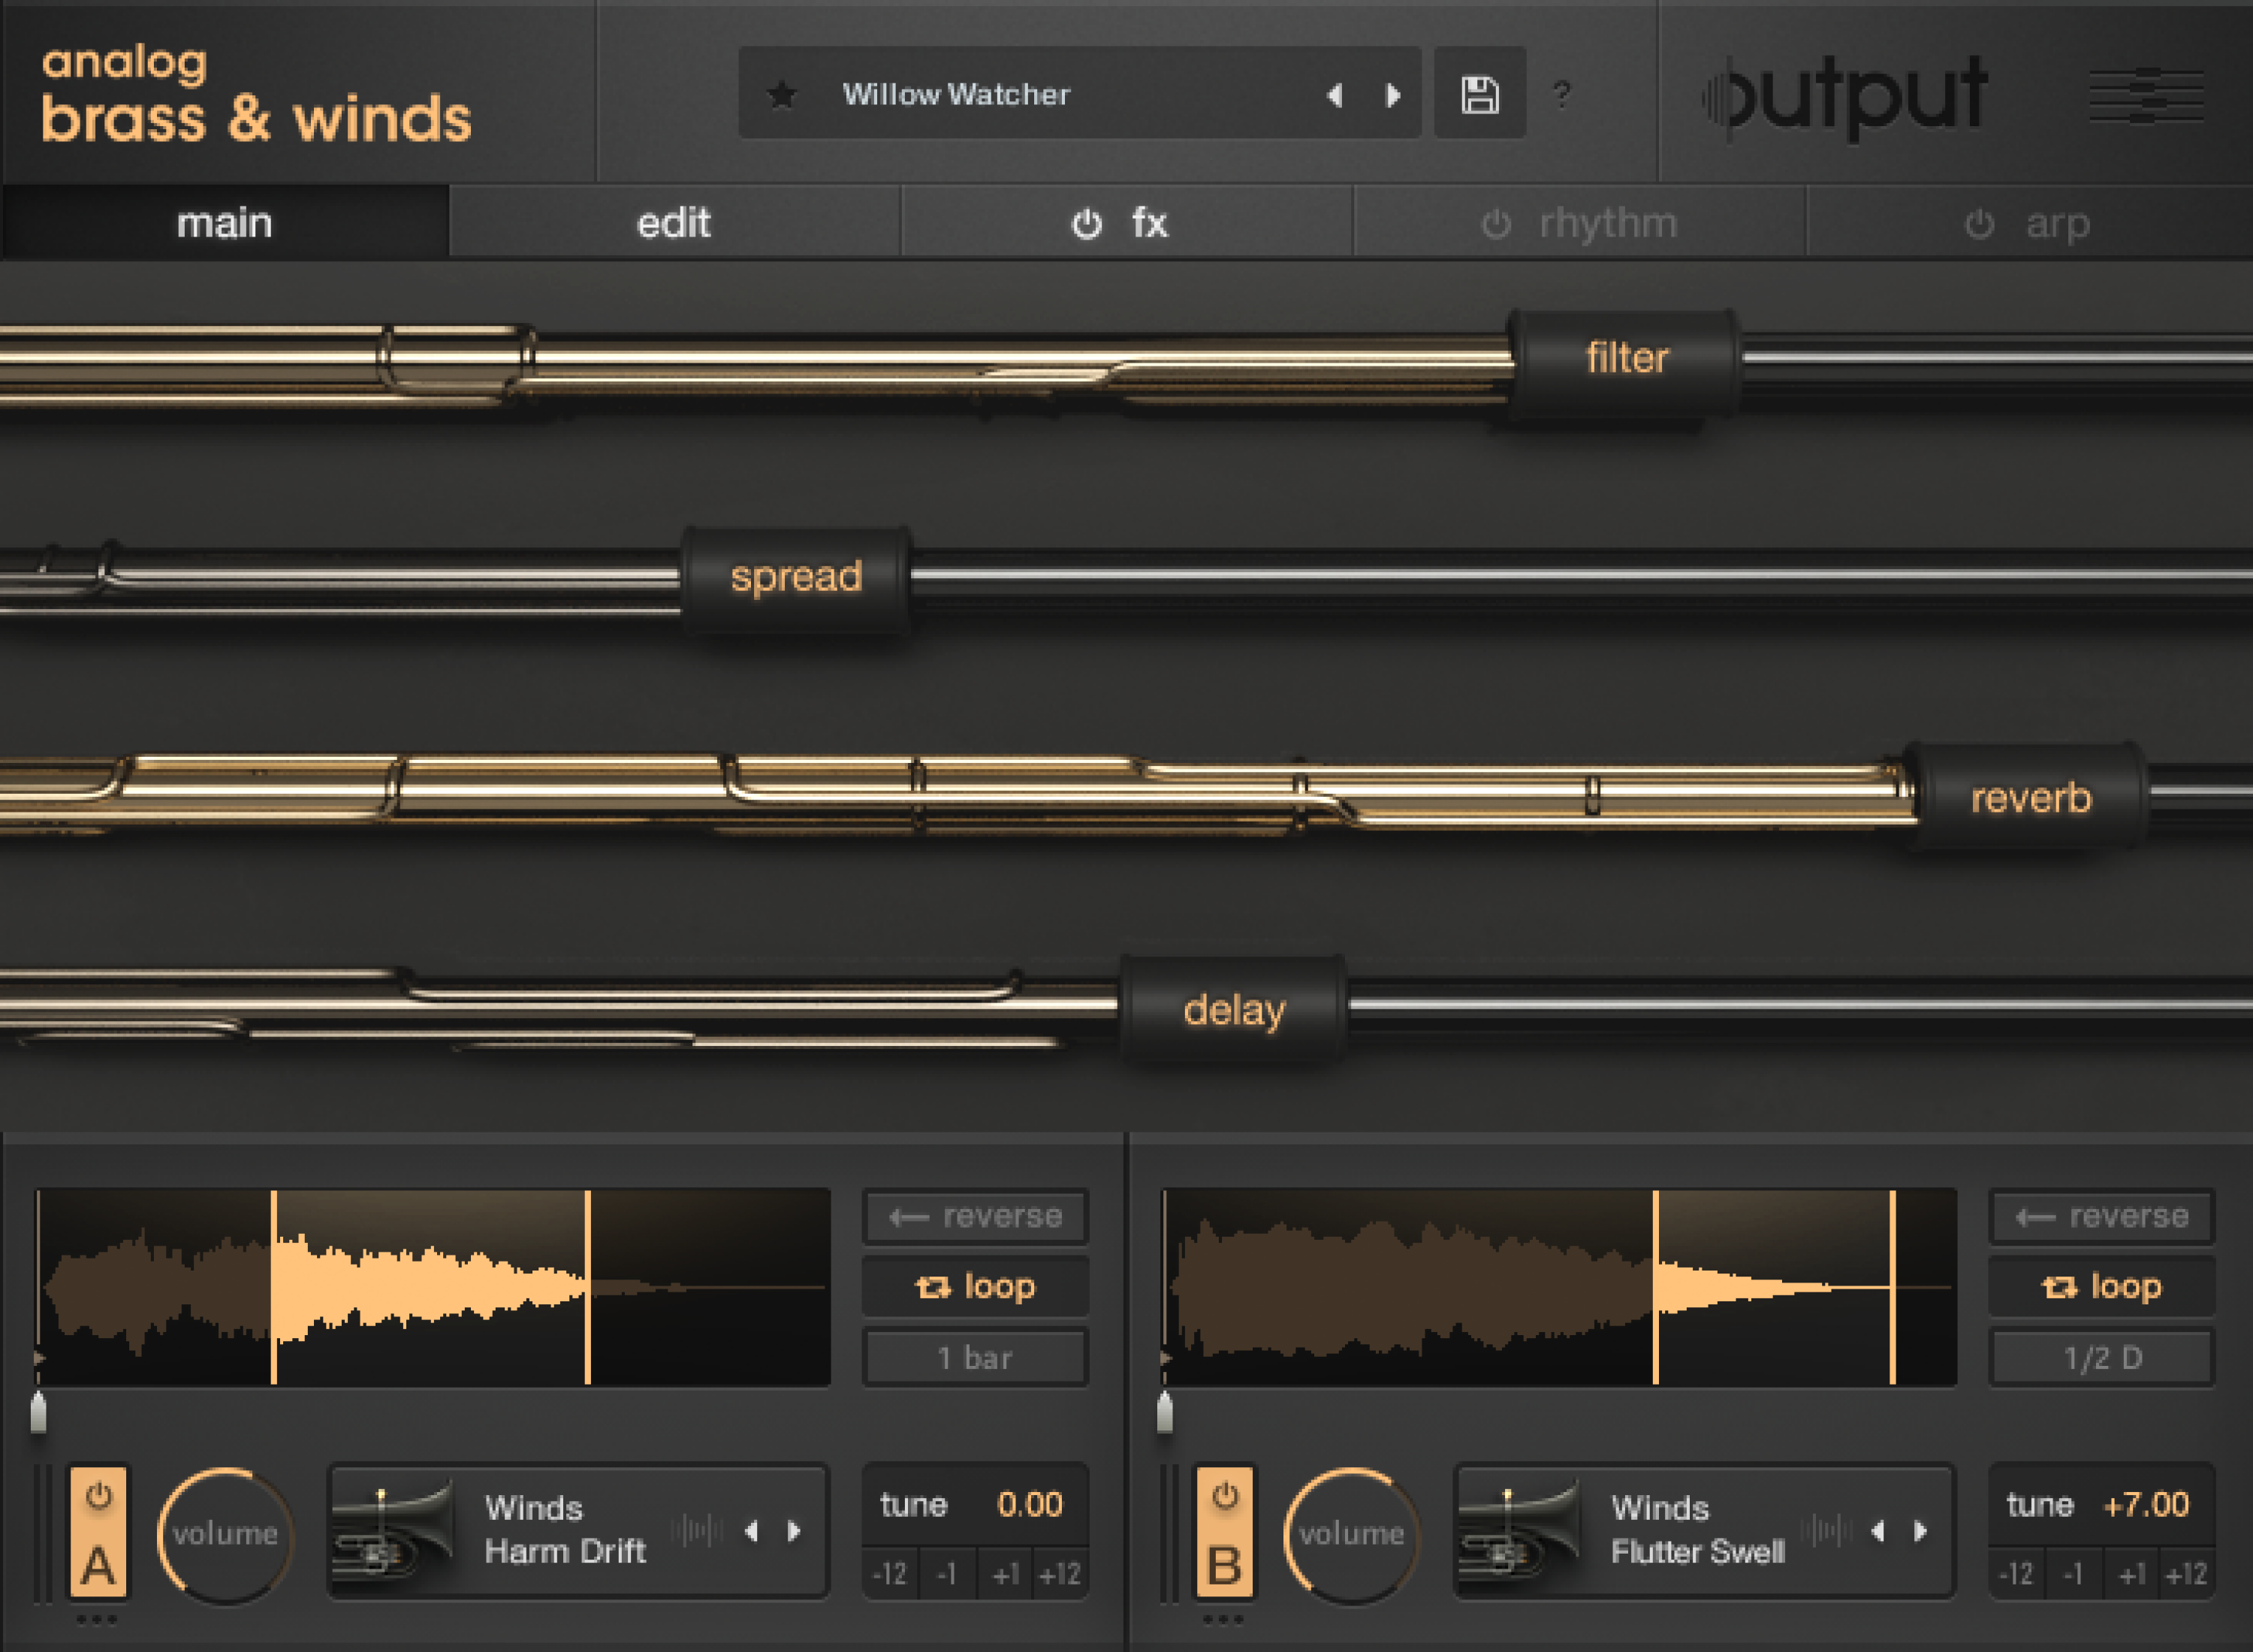The width and height of the screenshot is (2253, 1652).
Task: Power off Layer B with its orange toggle
Action: pyautogui.click(x=1224, y=1499)
